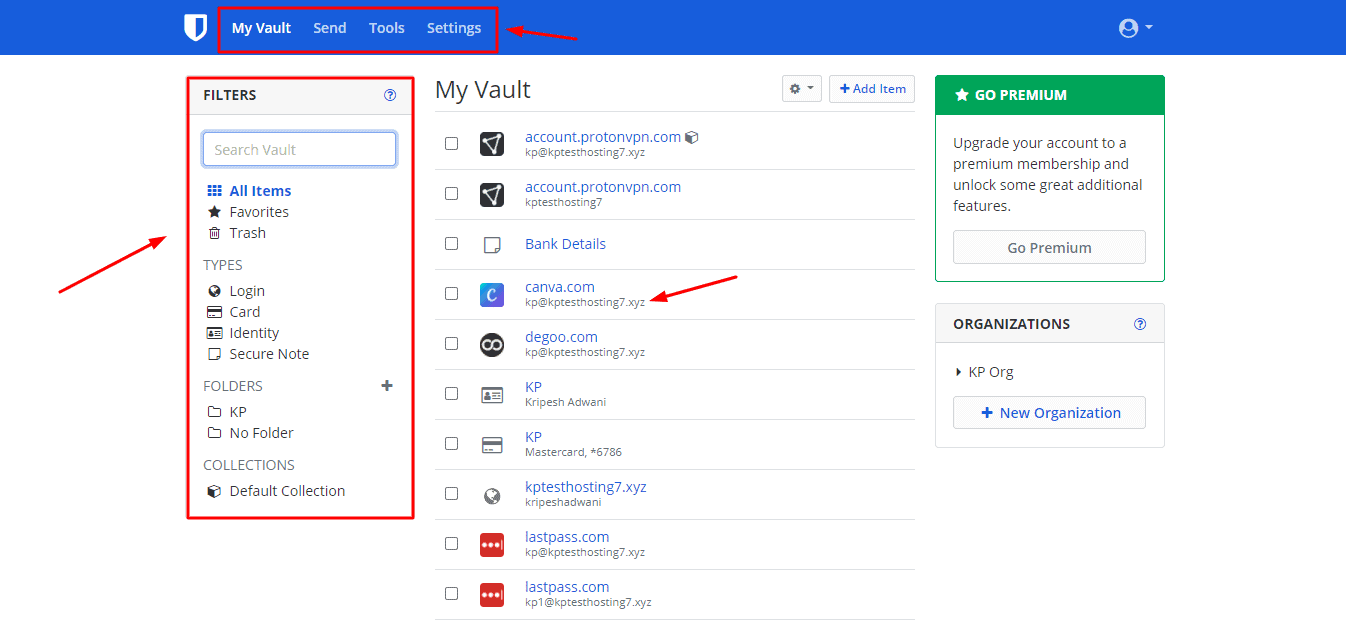Click the Search Vault field
1346x621 pixels.
tap(299, 150)
